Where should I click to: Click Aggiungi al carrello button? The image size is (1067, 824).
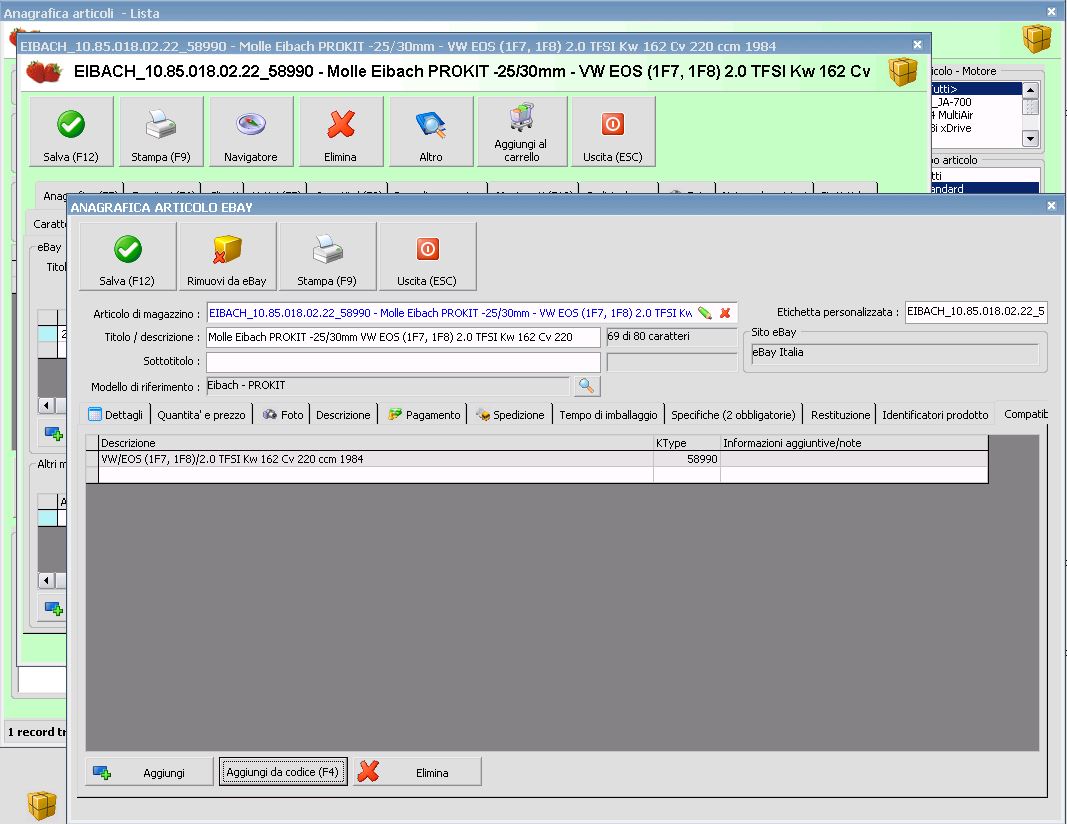(x=522, y=131)
